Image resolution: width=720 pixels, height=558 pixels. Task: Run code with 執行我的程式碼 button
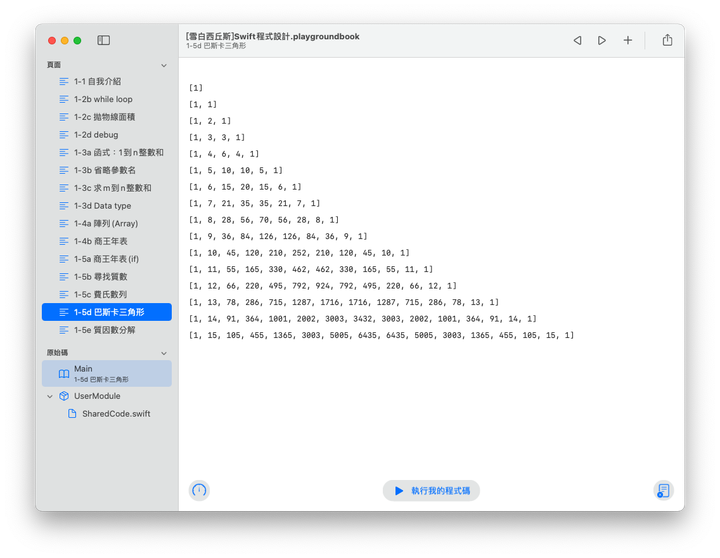431,490
